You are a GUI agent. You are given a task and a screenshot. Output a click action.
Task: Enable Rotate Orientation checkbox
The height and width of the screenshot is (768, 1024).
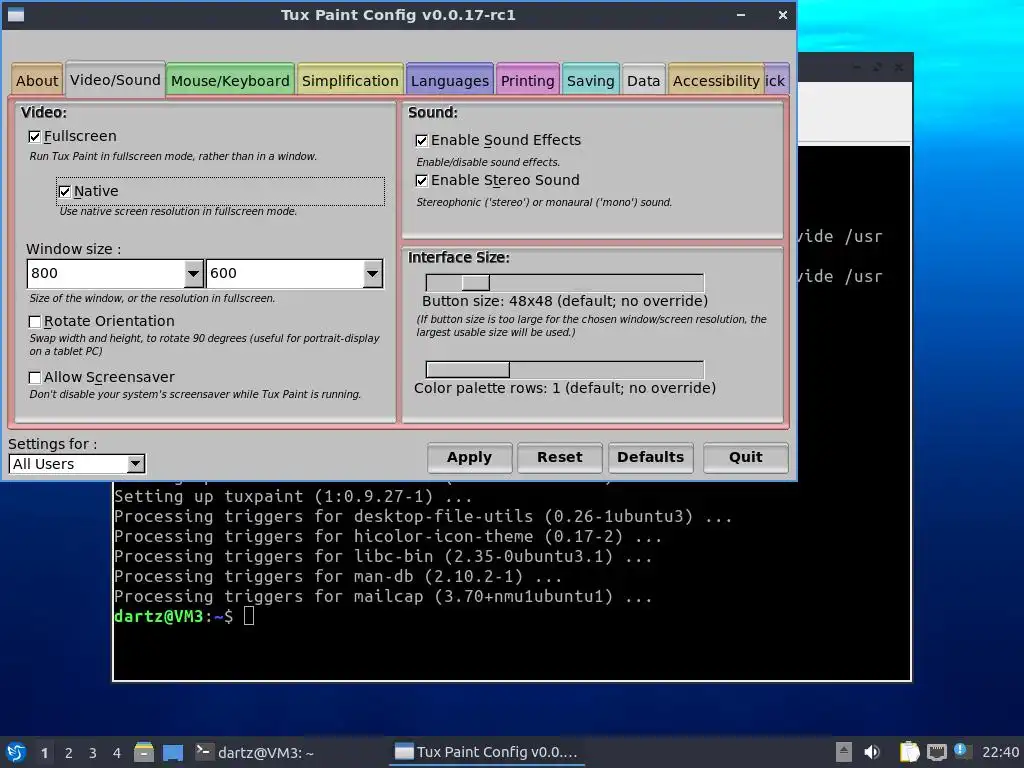coord(35,321)
